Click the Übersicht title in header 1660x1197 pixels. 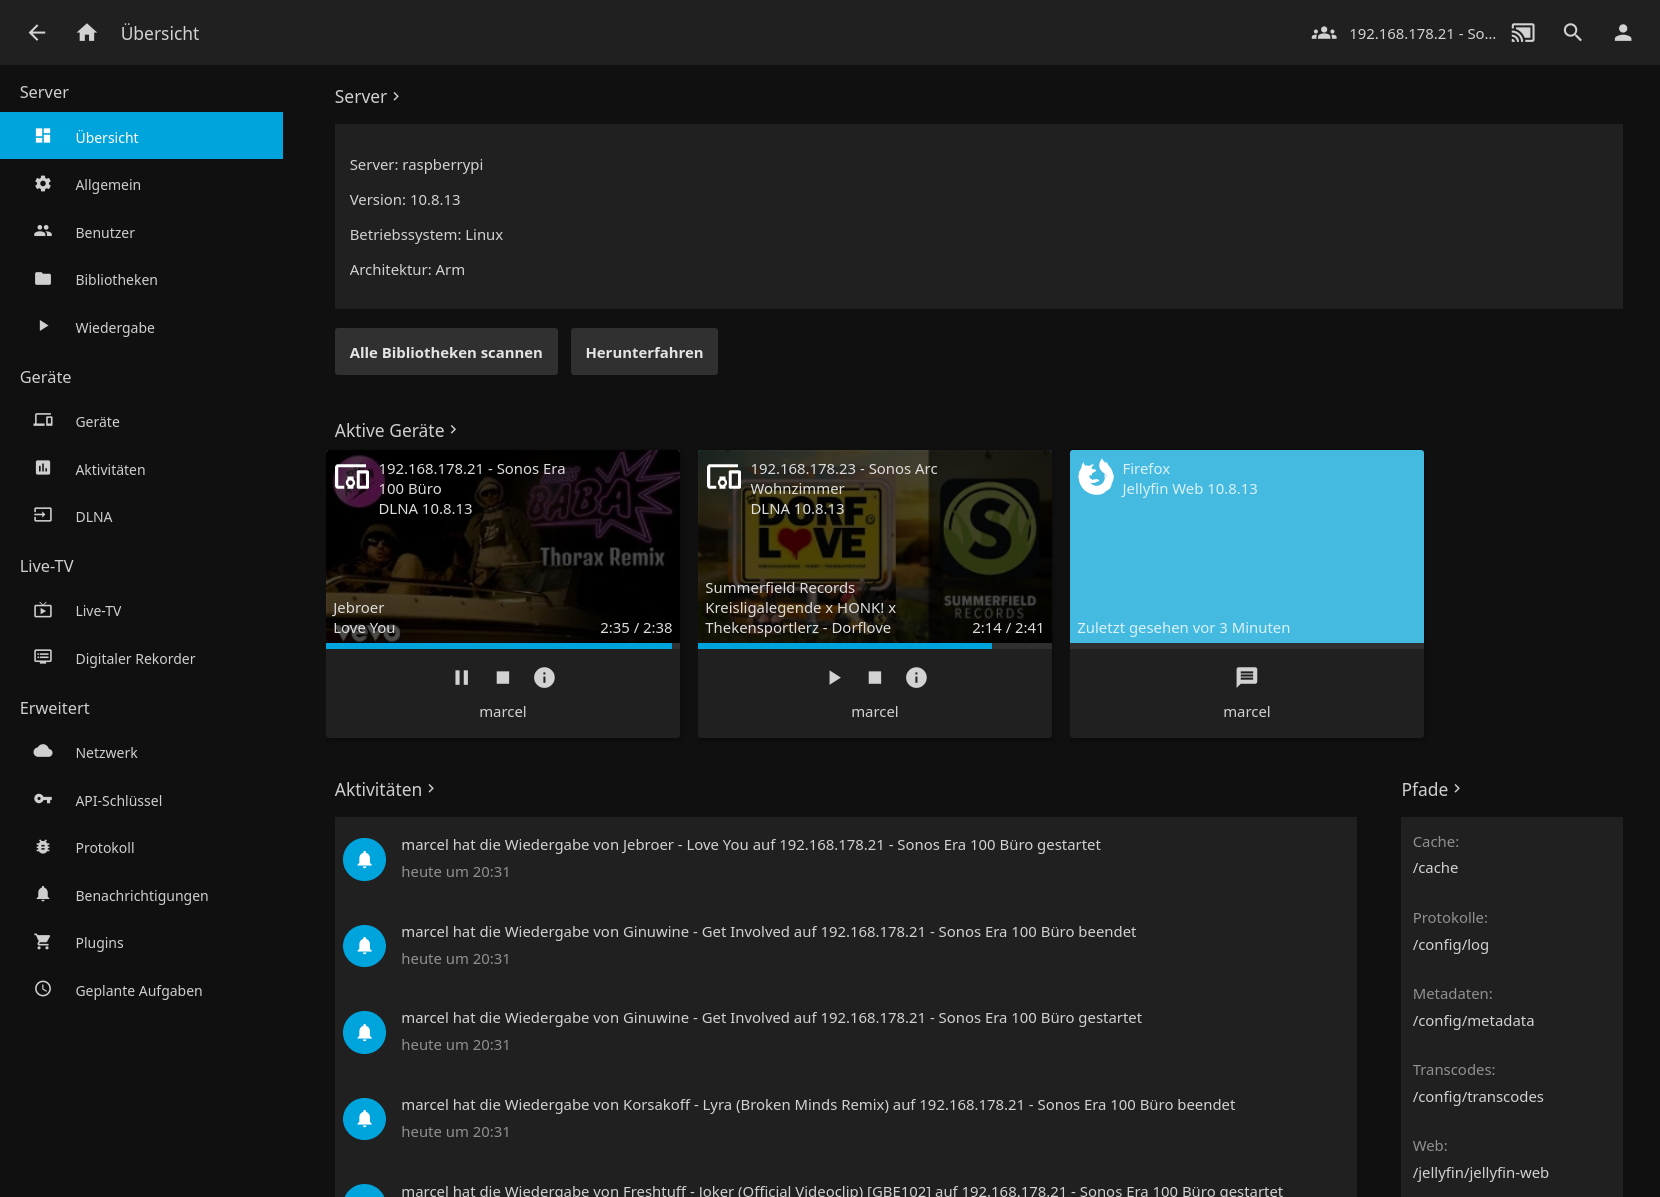160,33
